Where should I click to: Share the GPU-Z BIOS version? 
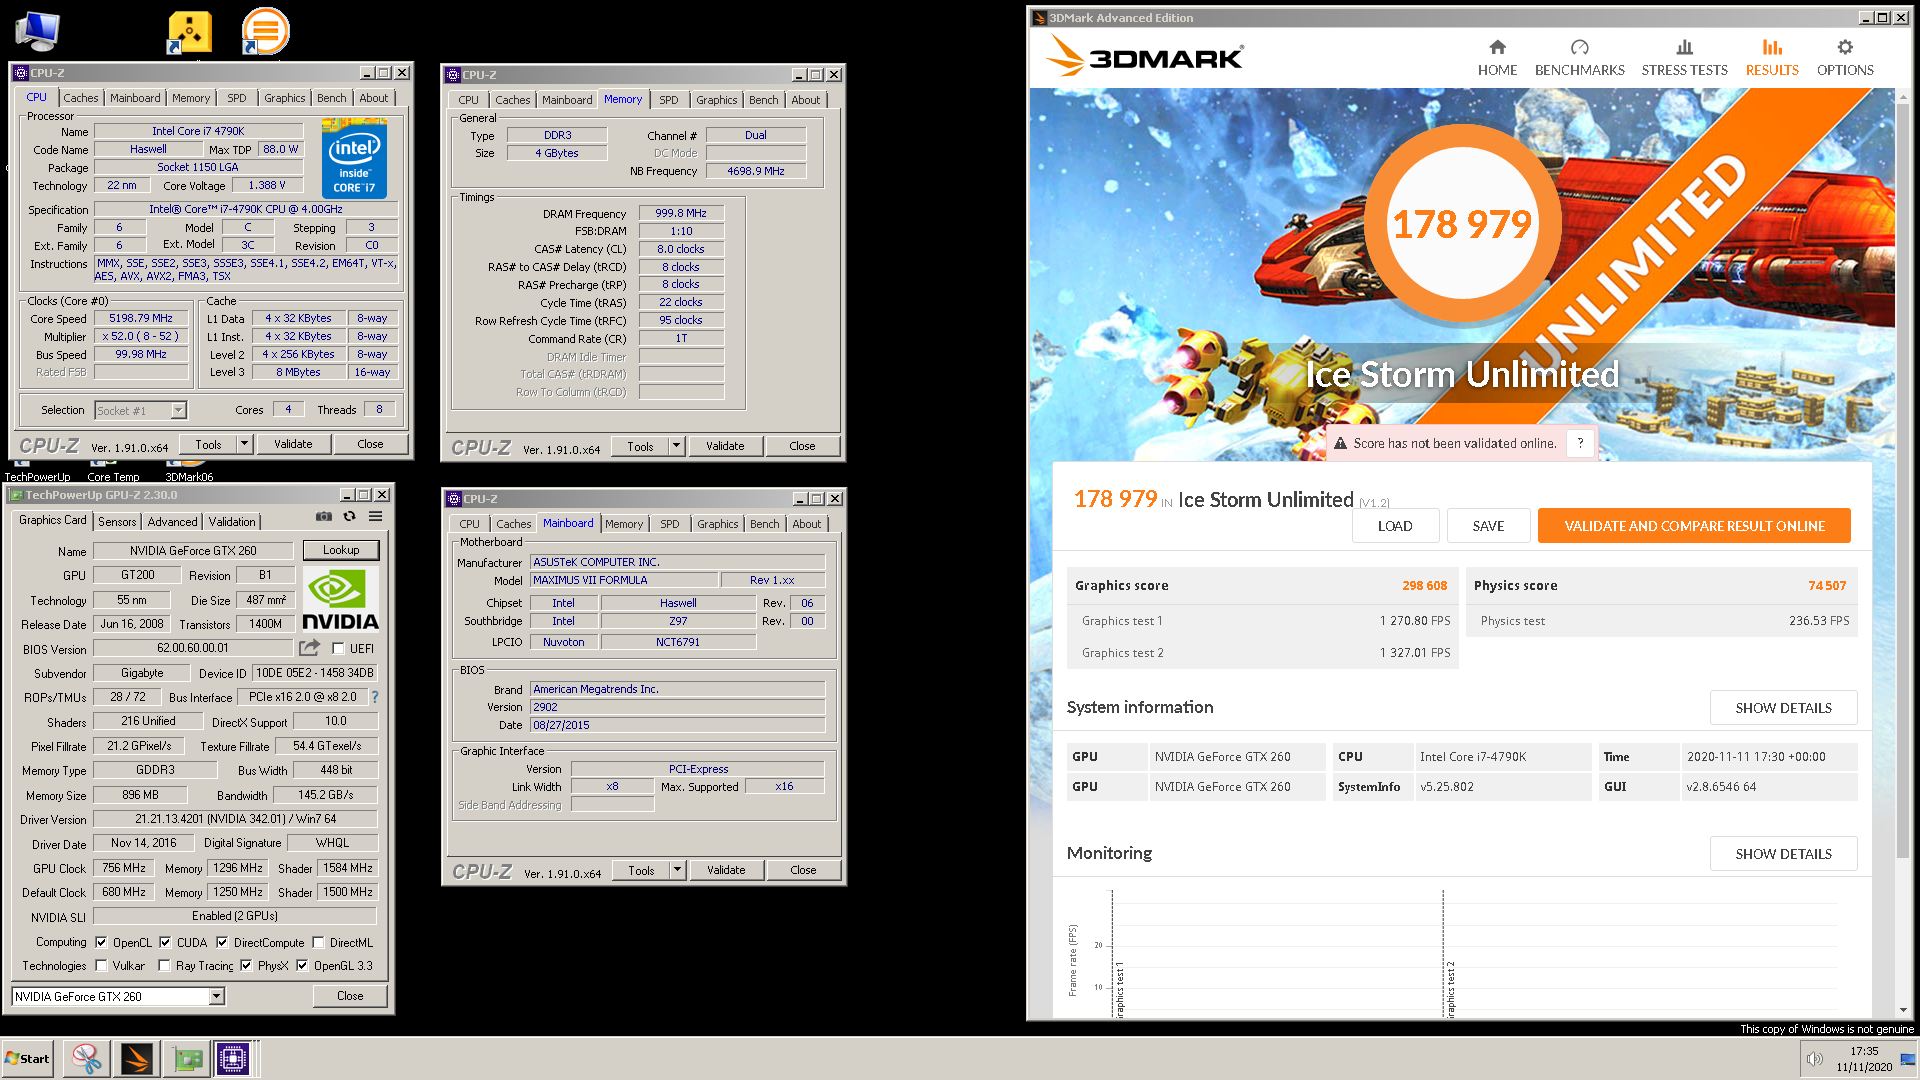click(310, 648)
